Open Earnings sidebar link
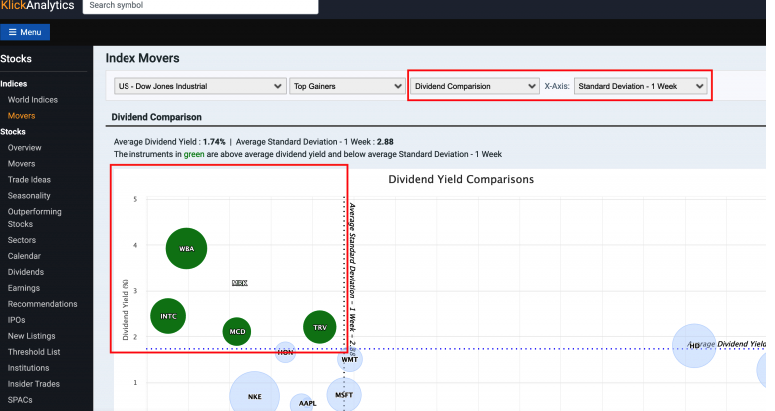This screenshot has width=775, height=411. pyautogui.click(x=24, y=288)
